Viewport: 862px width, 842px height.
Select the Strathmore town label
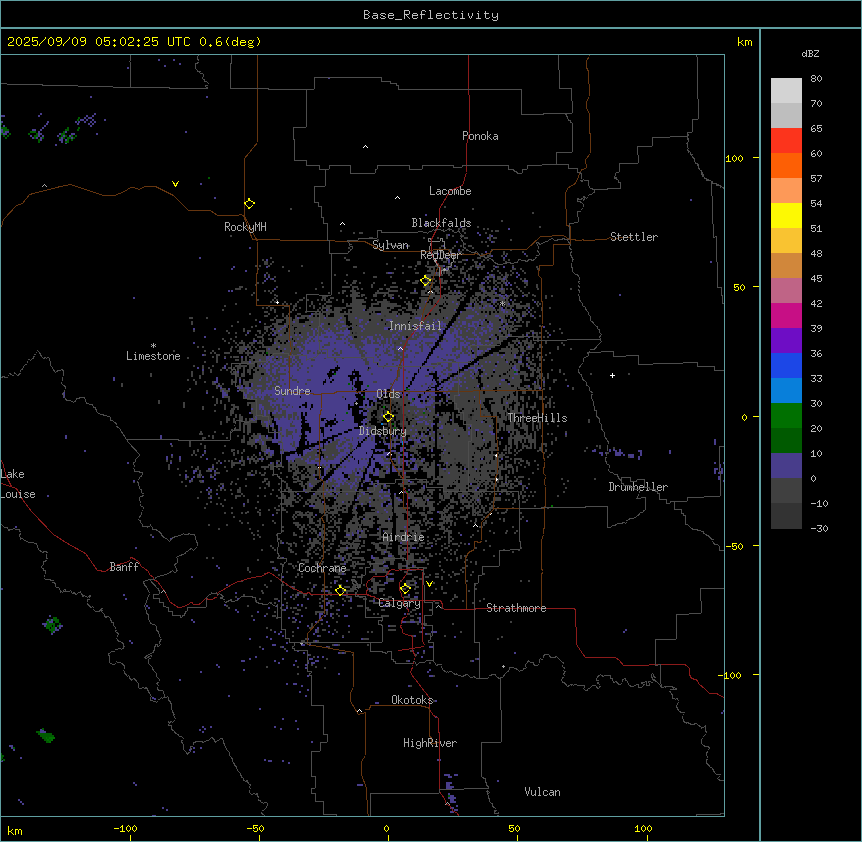point(516,608)
